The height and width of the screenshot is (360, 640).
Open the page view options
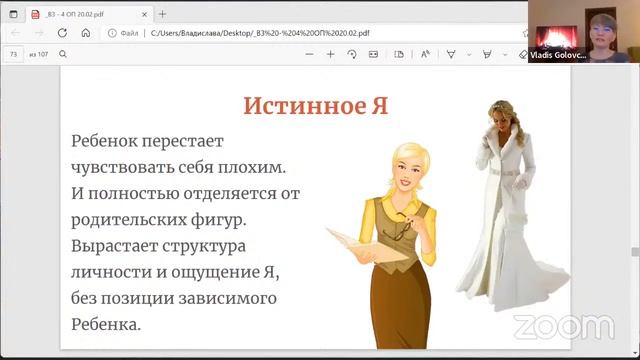coord(399,54)
